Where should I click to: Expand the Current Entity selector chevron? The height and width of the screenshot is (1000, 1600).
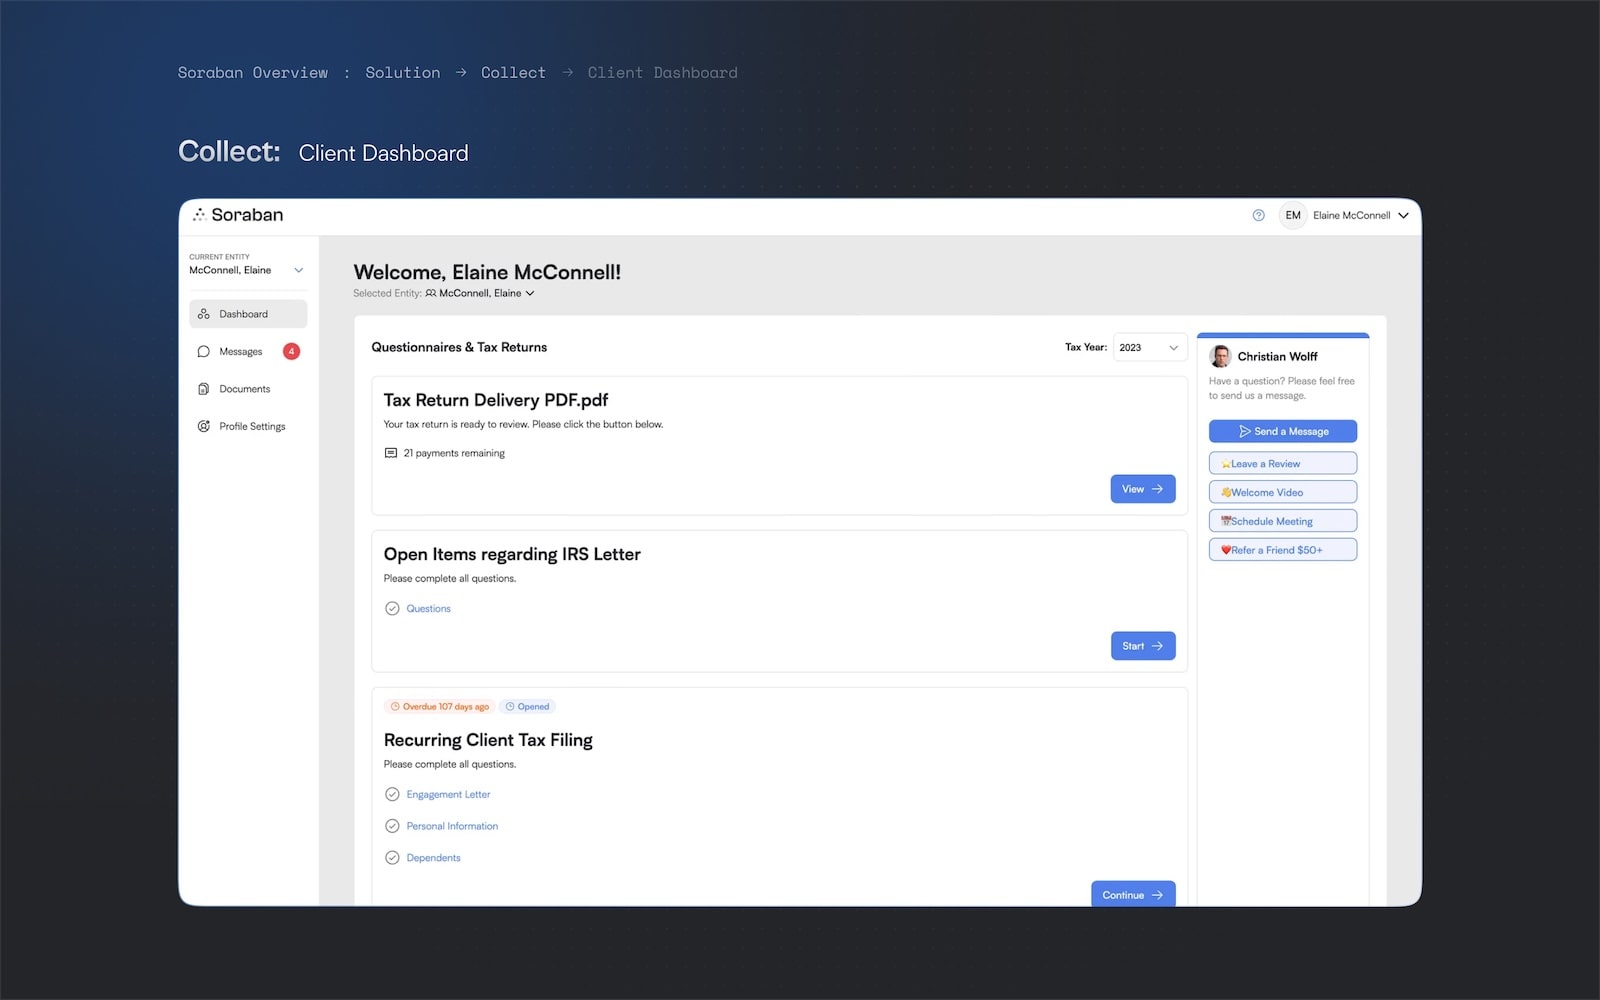298,270
